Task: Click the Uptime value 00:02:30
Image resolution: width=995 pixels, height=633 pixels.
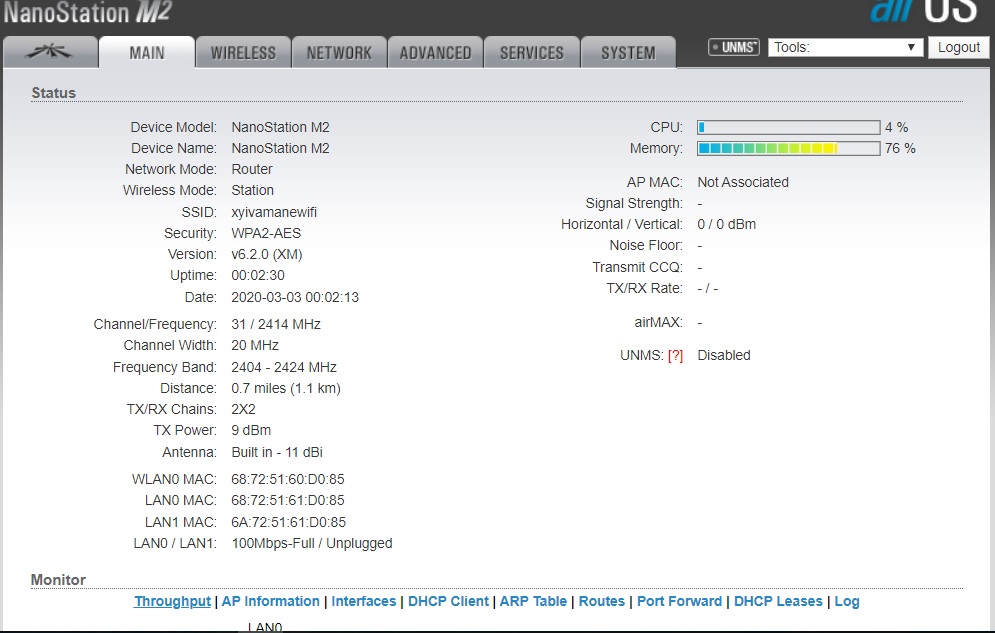Action: pyautogui.click(x=258, y=275)
